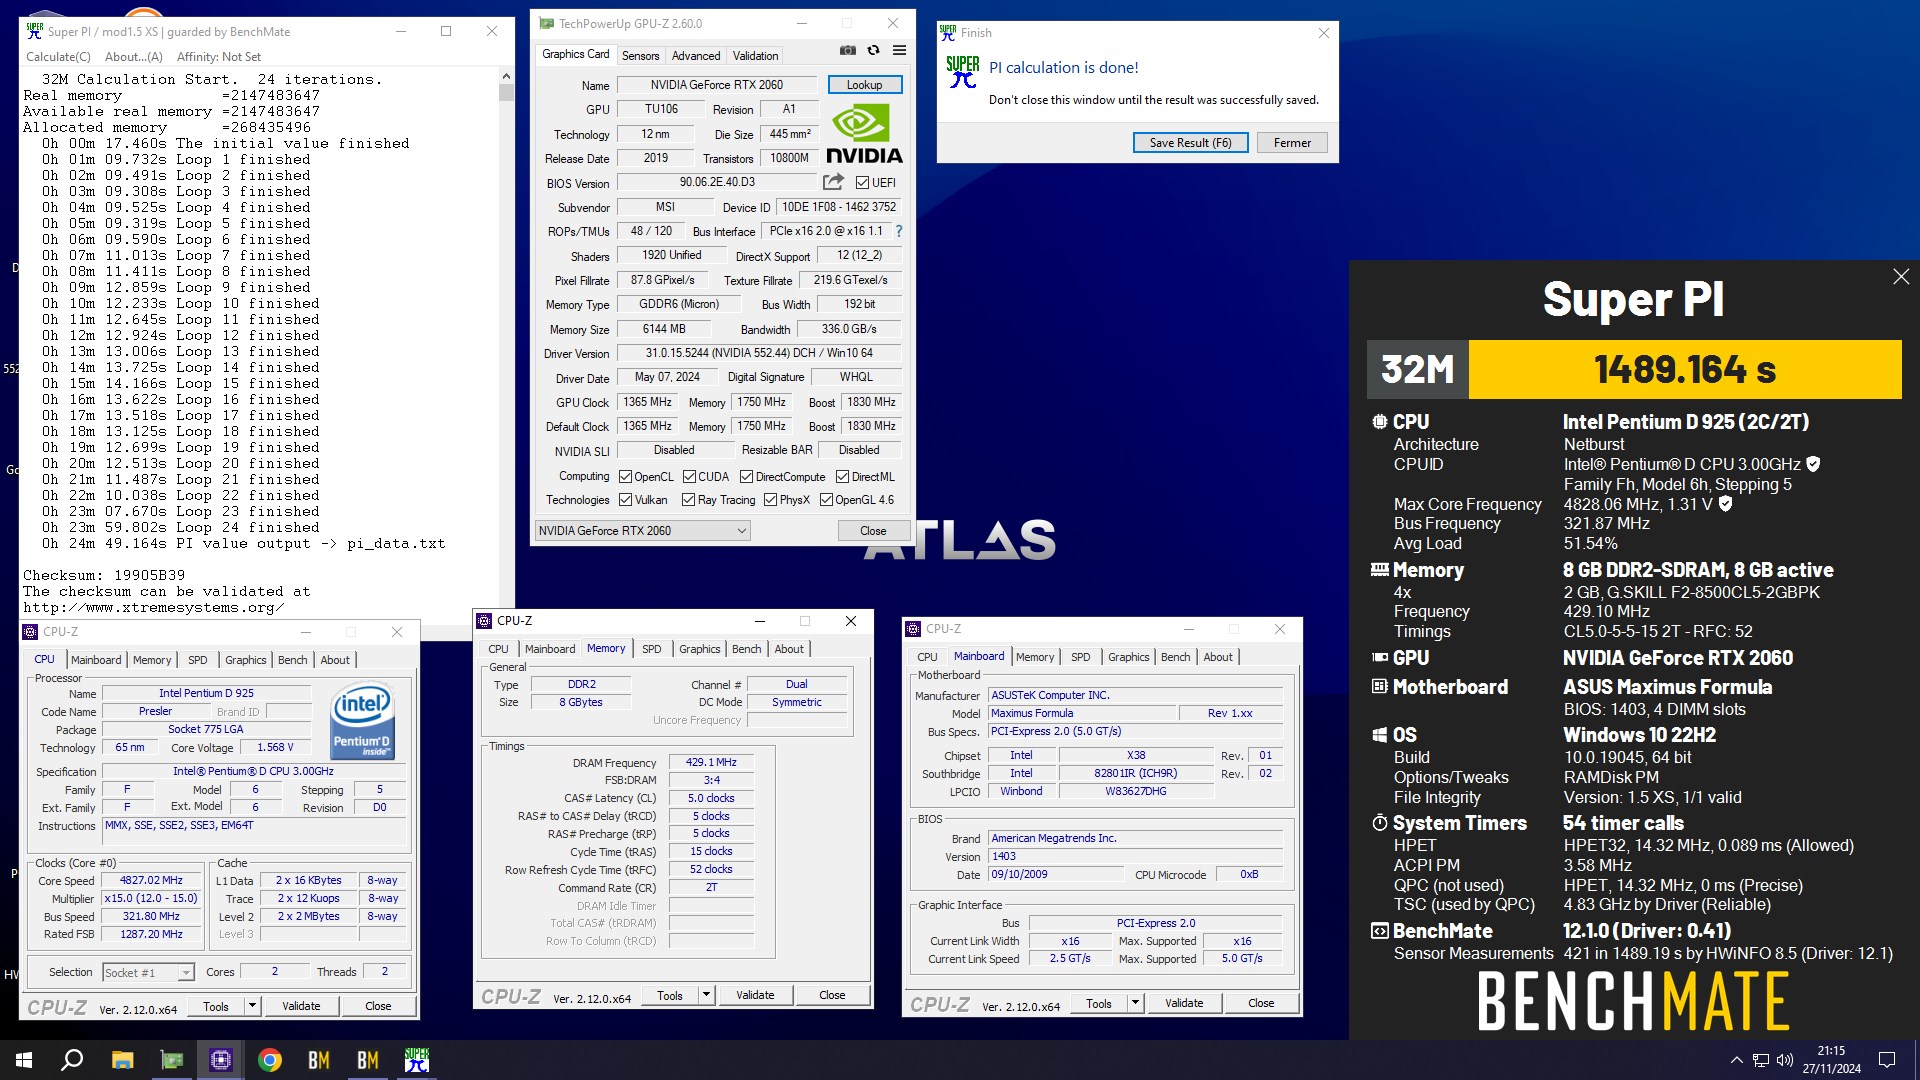Screen dimensions: 1920x1080
Task: Click GPU-Z refresh icon
Action: tap(873, 50)
